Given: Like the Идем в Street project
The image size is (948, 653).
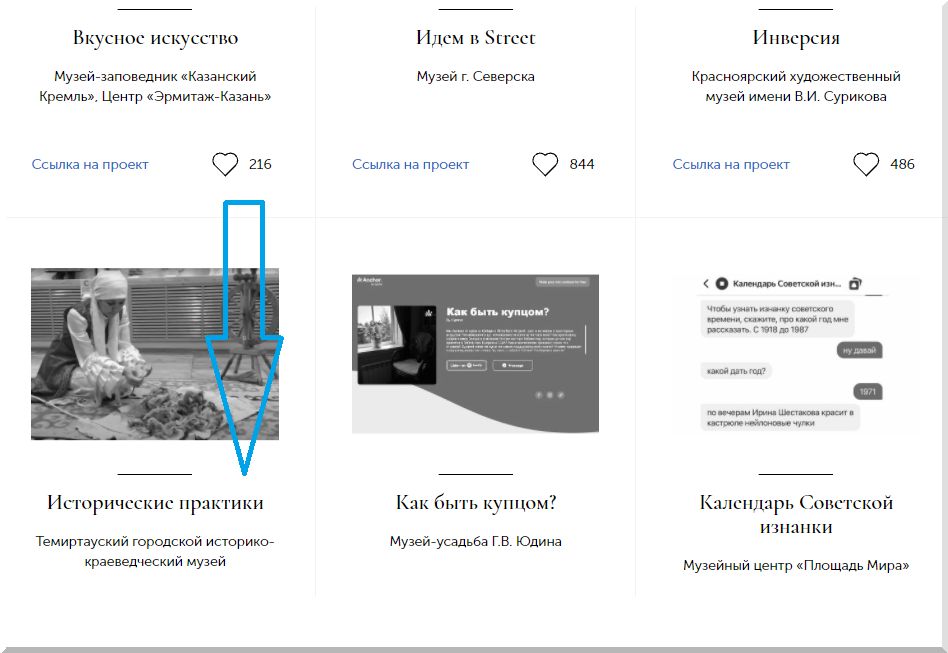Looking at the screenshot, I should tap(545, 164).
